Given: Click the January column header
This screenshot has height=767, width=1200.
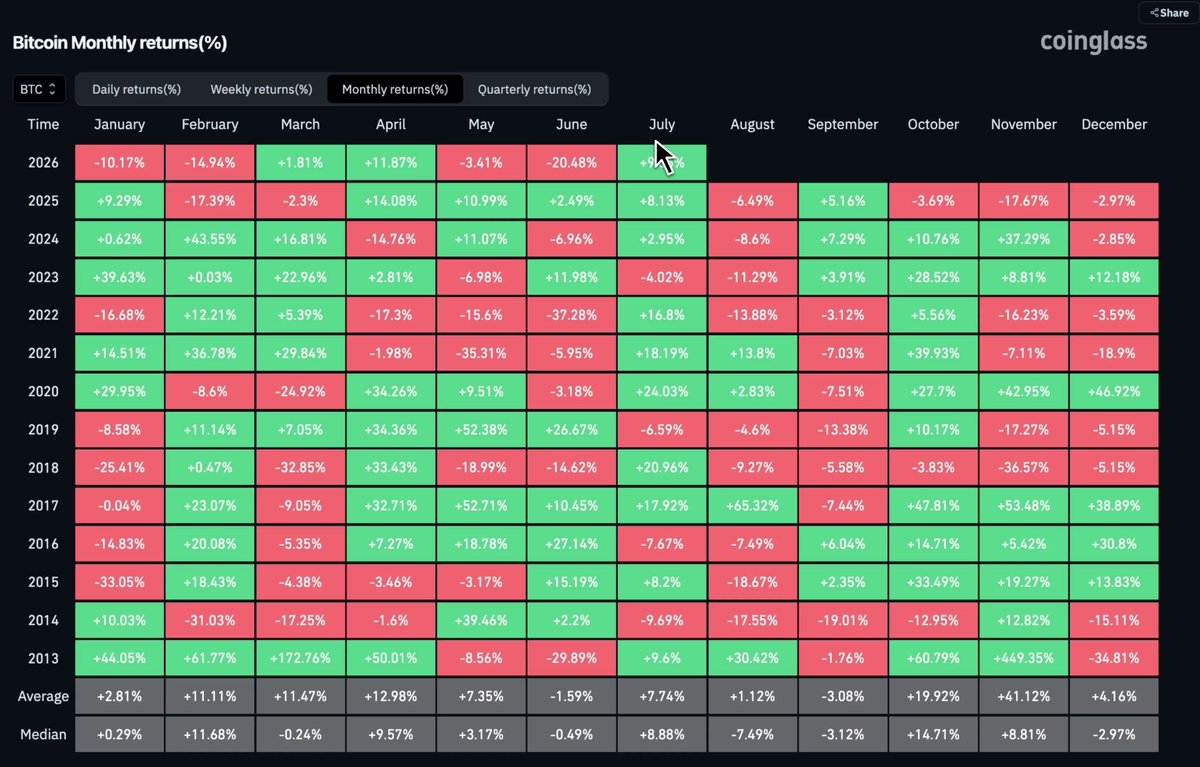Looking at the screenshot, I should 119,124.
